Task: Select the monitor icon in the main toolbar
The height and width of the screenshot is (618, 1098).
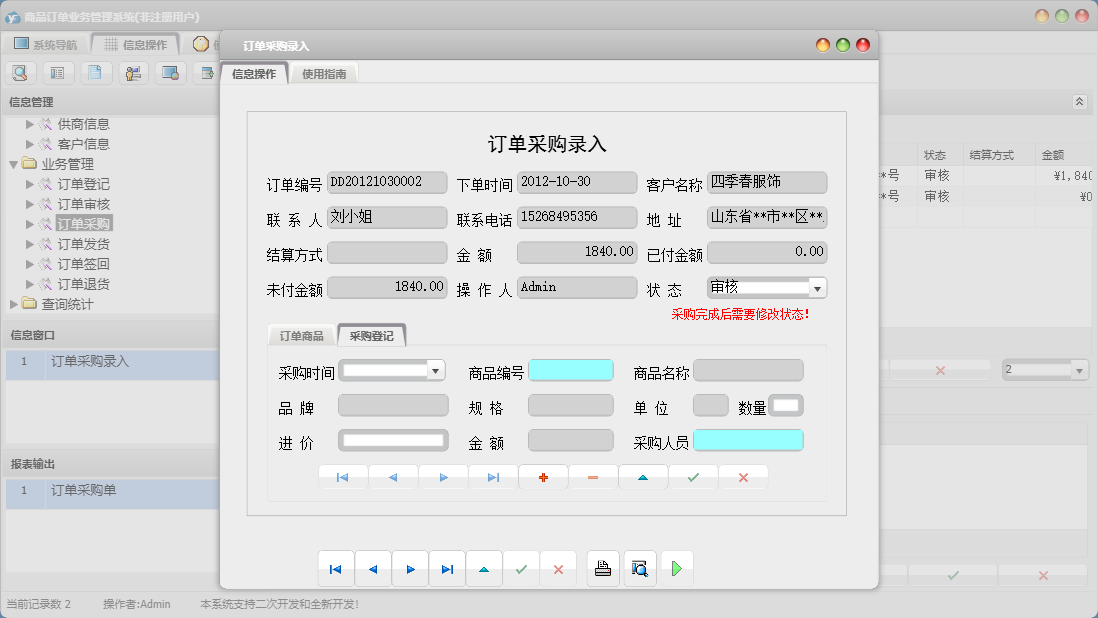Action: tap(170, 72)
